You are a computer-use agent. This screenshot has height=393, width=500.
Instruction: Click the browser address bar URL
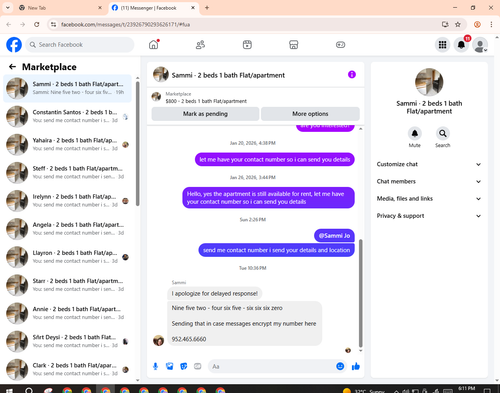pyautogui.click(x=125, y=24)
